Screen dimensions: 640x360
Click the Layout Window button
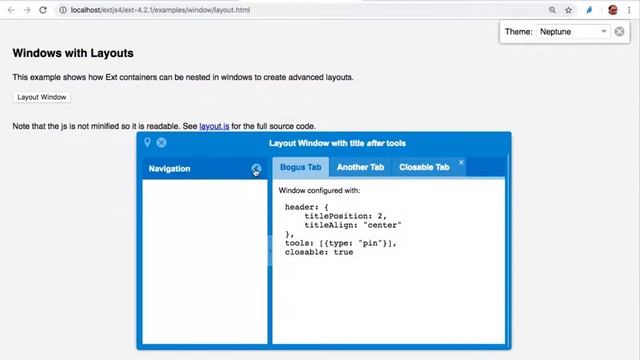(x=42, y=97)
